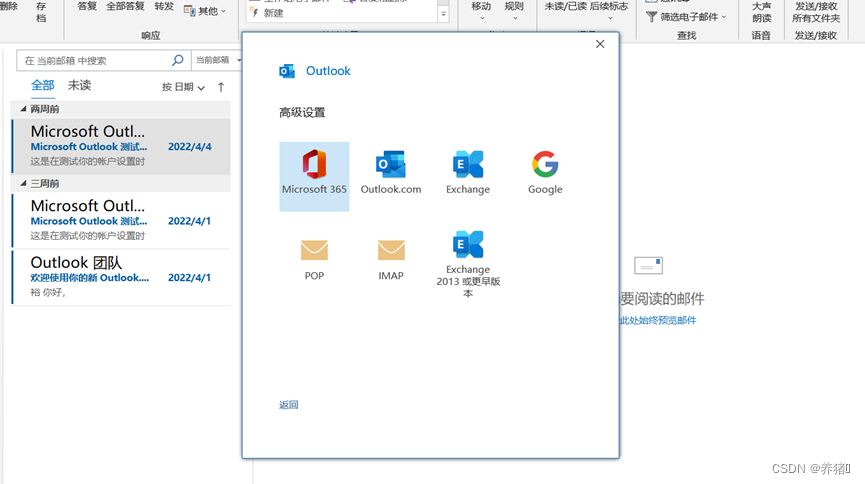The height and width of the screenshot is (484, 865).
Task: Open the Microsoft Outlook email dated 2022/4/1
Action: coord(121,220)
